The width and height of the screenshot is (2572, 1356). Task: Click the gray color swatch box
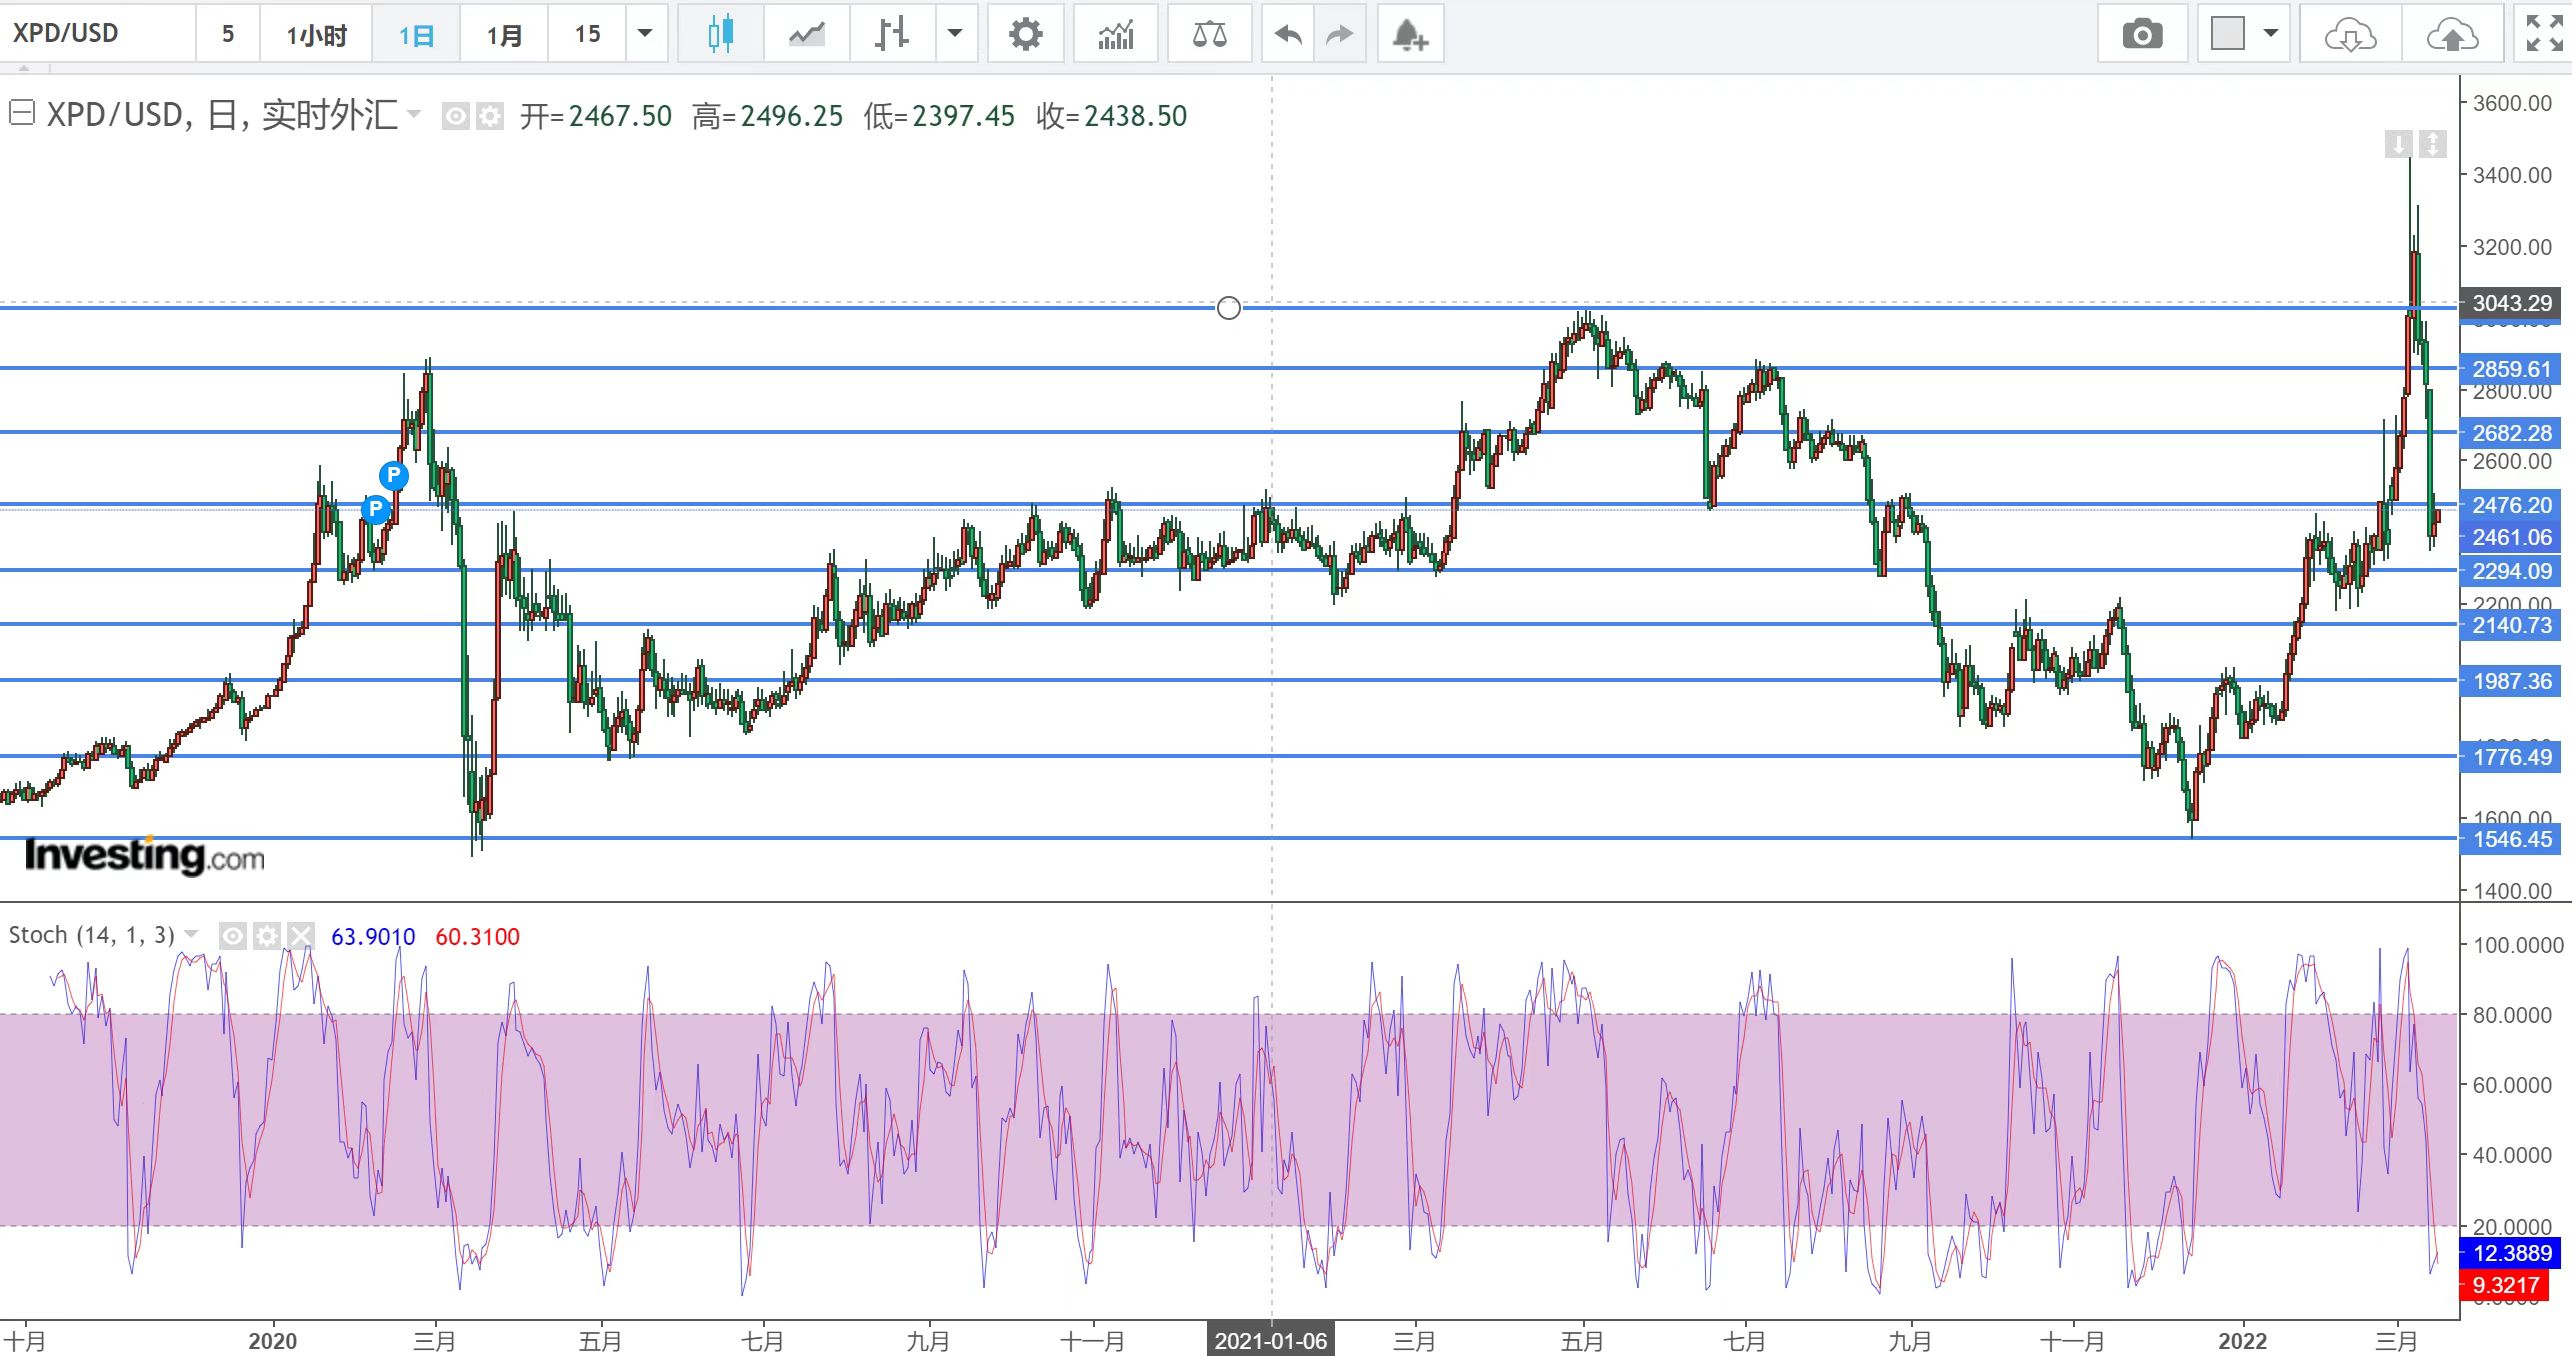click(x=2228, y=34)
